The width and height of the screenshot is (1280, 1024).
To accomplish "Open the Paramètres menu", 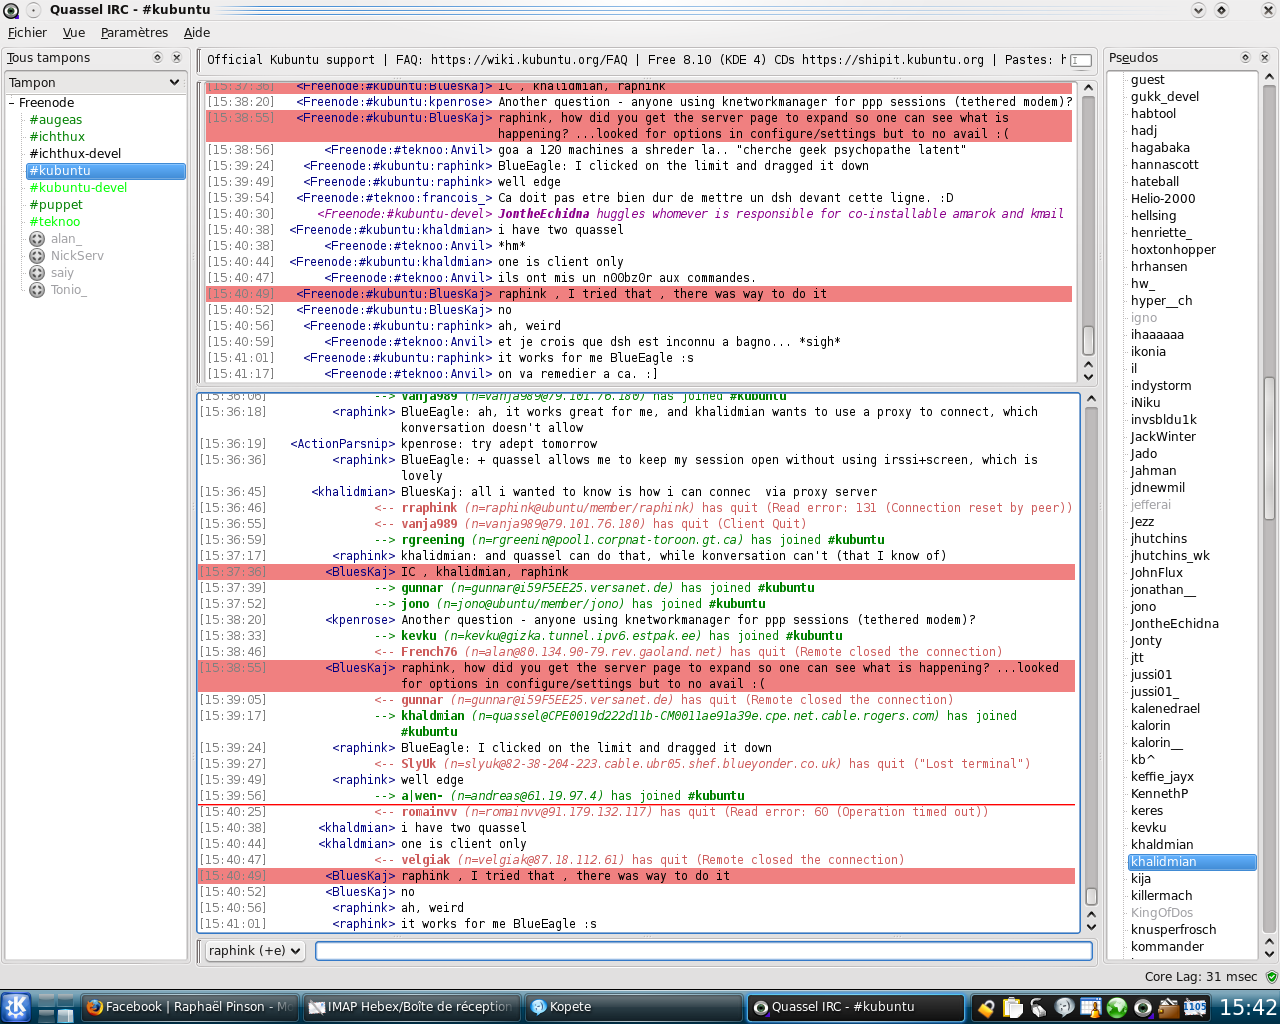I will [134, 33].
